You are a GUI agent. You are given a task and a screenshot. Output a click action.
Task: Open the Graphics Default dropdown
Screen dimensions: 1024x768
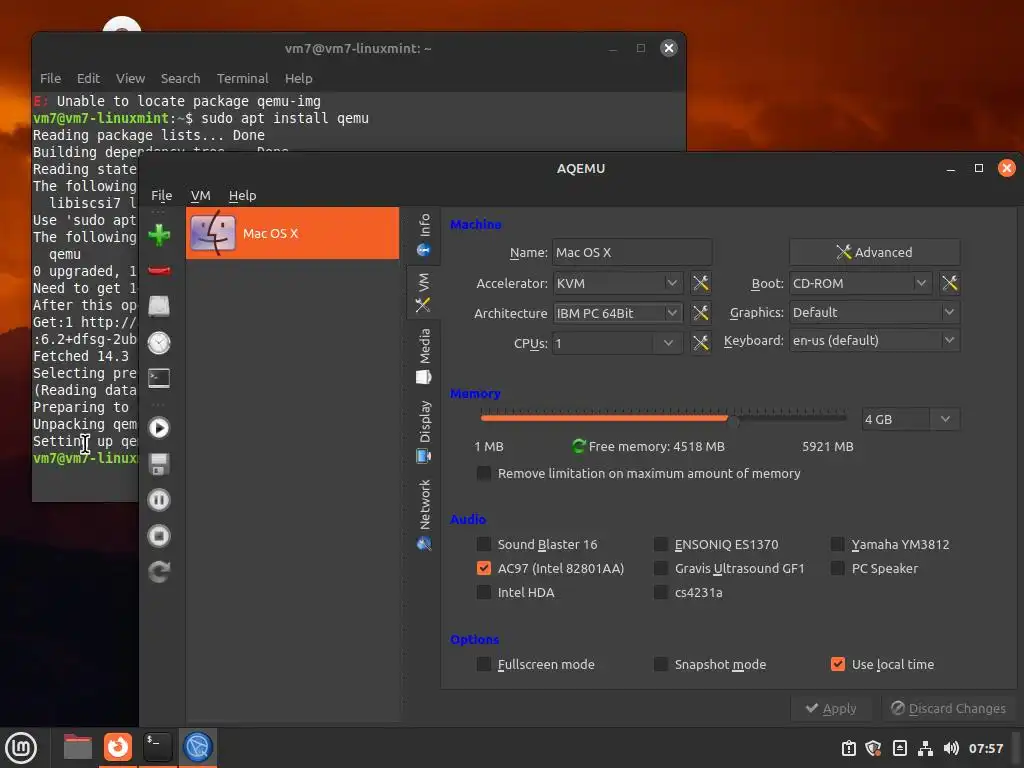pyautogui.click(x=874, y=312)
